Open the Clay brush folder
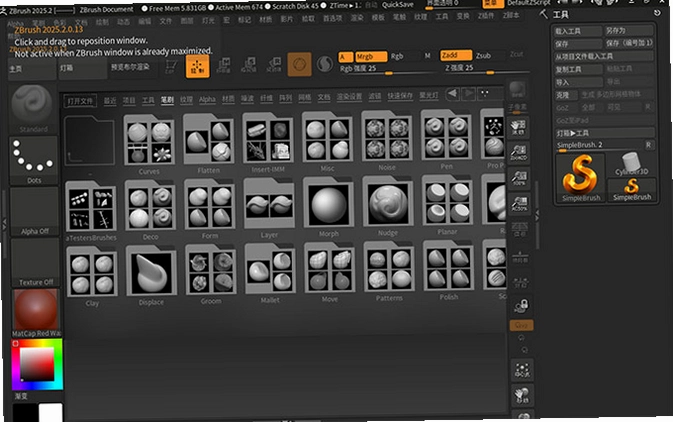673x422 pixels. [91, 275]
